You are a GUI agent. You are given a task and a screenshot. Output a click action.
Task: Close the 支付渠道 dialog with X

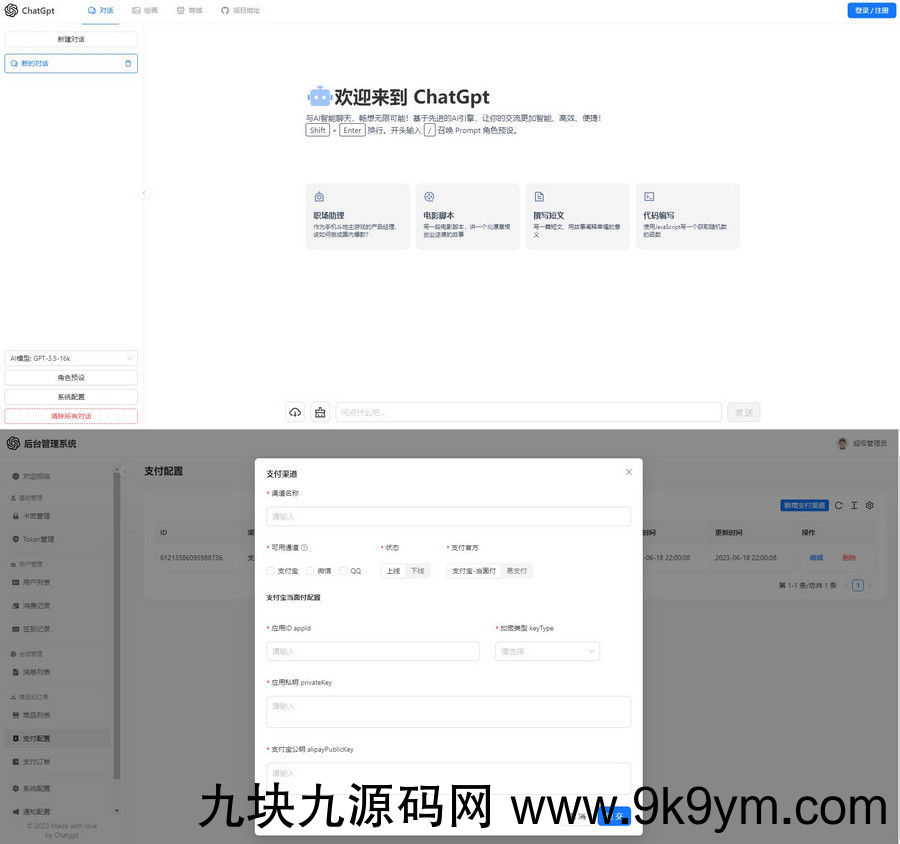tap(628, 472)
